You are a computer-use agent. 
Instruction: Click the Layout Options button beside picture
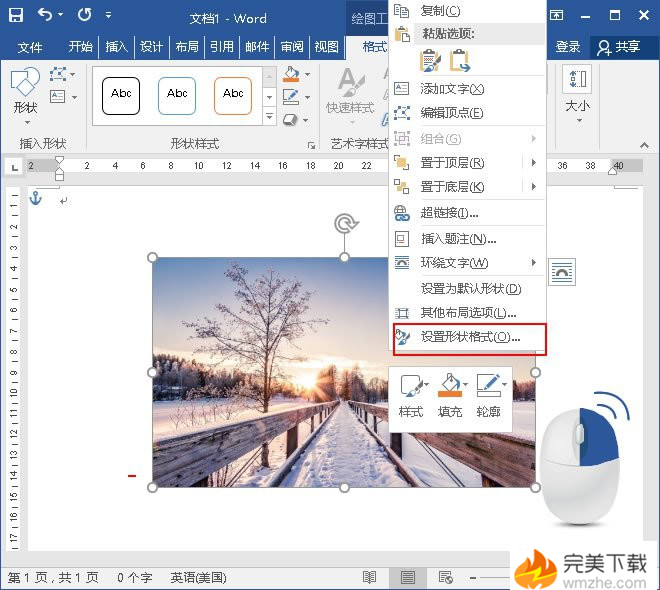[x=562, y=272]
